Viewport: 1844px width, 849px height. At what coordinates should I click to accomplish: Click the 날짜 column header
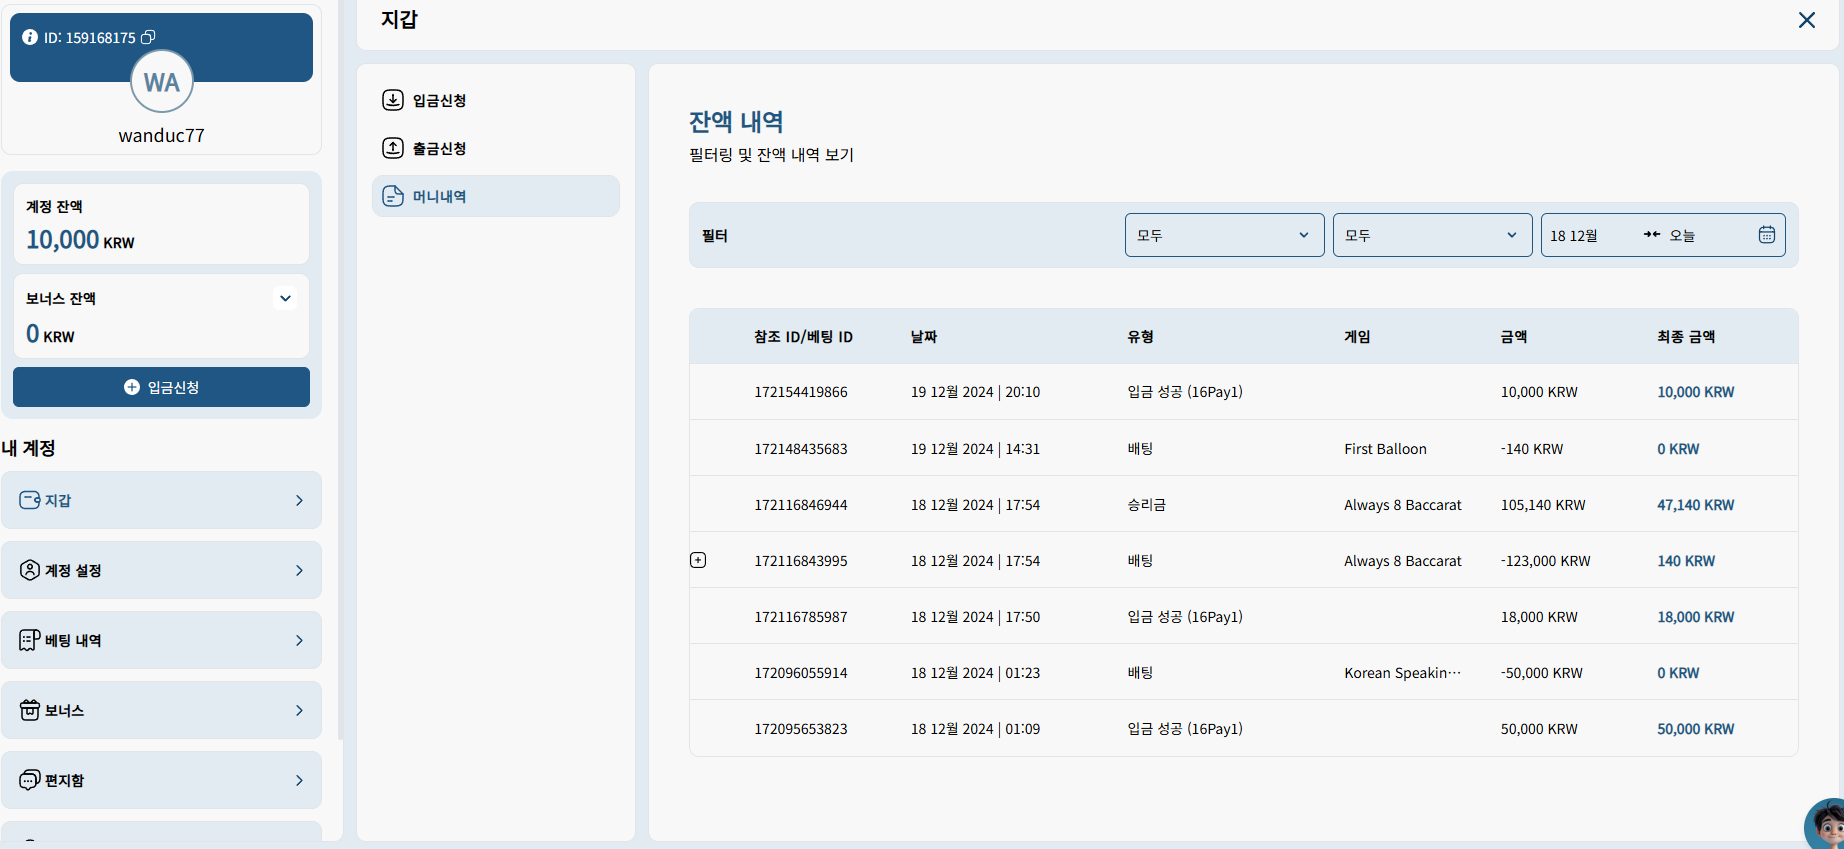point(924,337)
